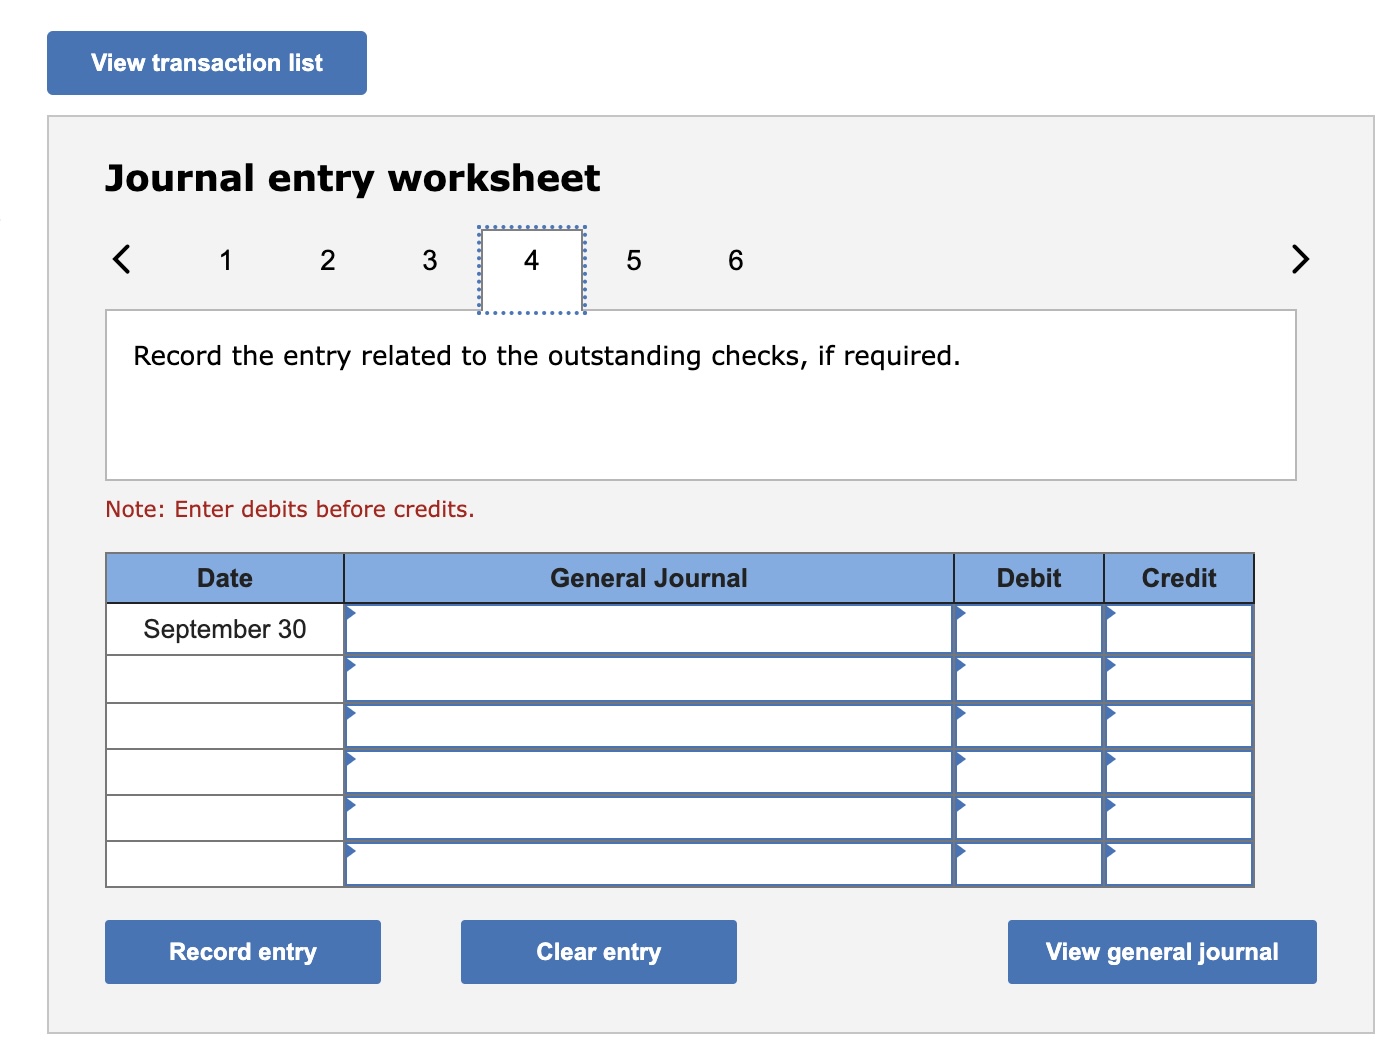Image resolution: width=1390 pixels, height=1060 pixels.
Task: Switch to journal entry tab 1
Action: pyautogui.click(x=226, y=261)
